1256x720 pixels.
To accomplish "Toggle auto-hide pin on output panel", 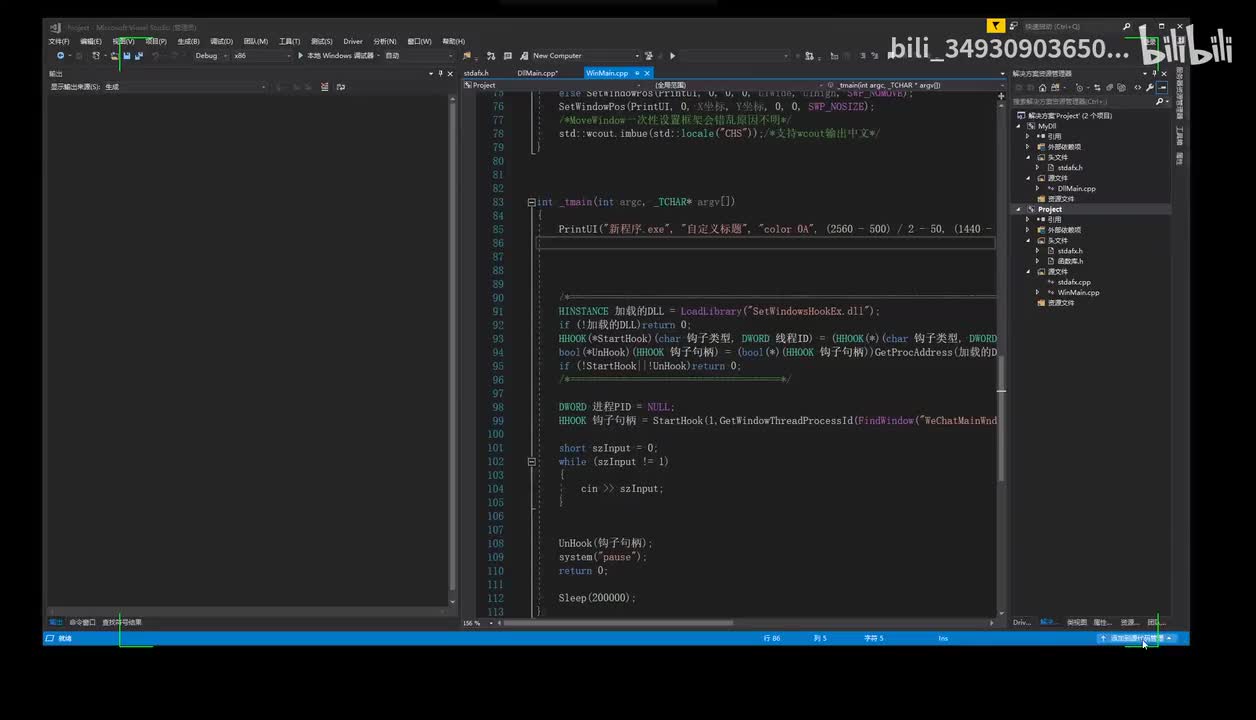I will tap(440, 74).
